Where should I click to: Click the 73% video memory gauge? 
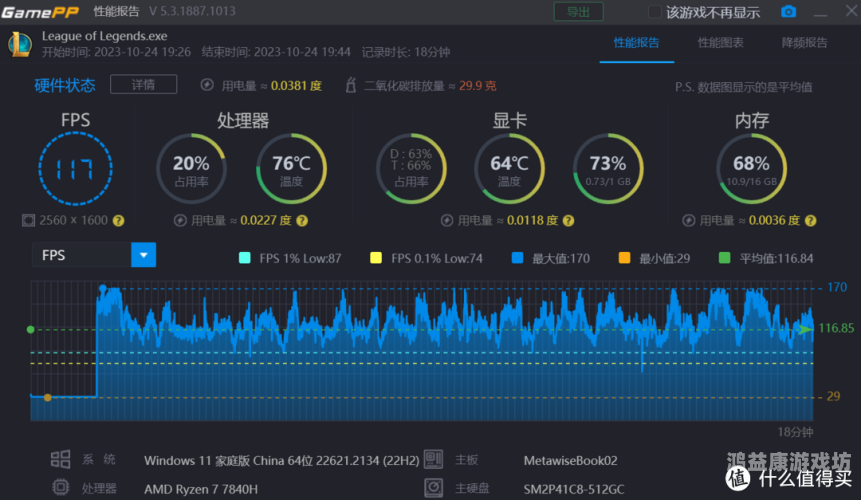608,168
